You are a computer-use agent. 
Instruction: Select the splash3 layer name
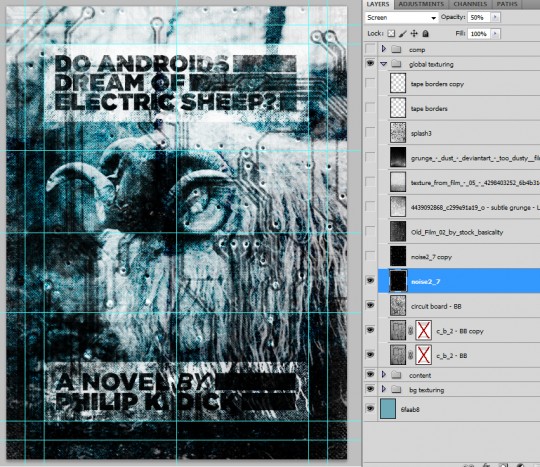421,133
